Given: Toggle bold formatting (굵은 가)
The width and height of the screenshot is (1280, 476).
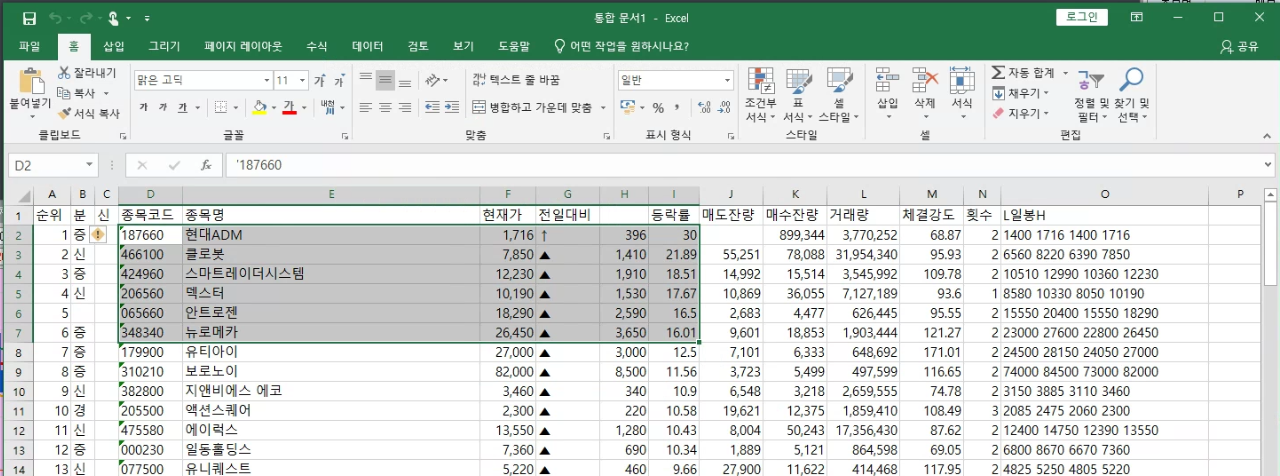Looking at the screenshot, I should click(143, 107).
